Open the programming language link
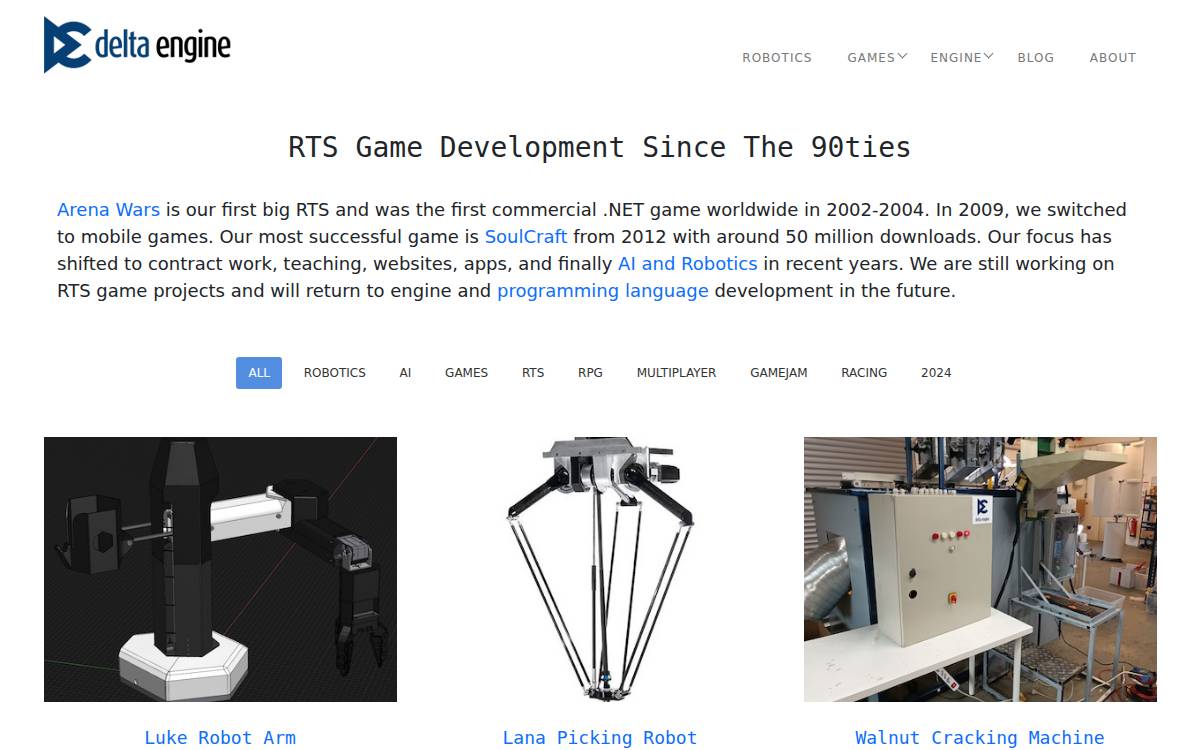Image resolution: width=1200 pixels, height=750 pixels. [x=603, y=291]
